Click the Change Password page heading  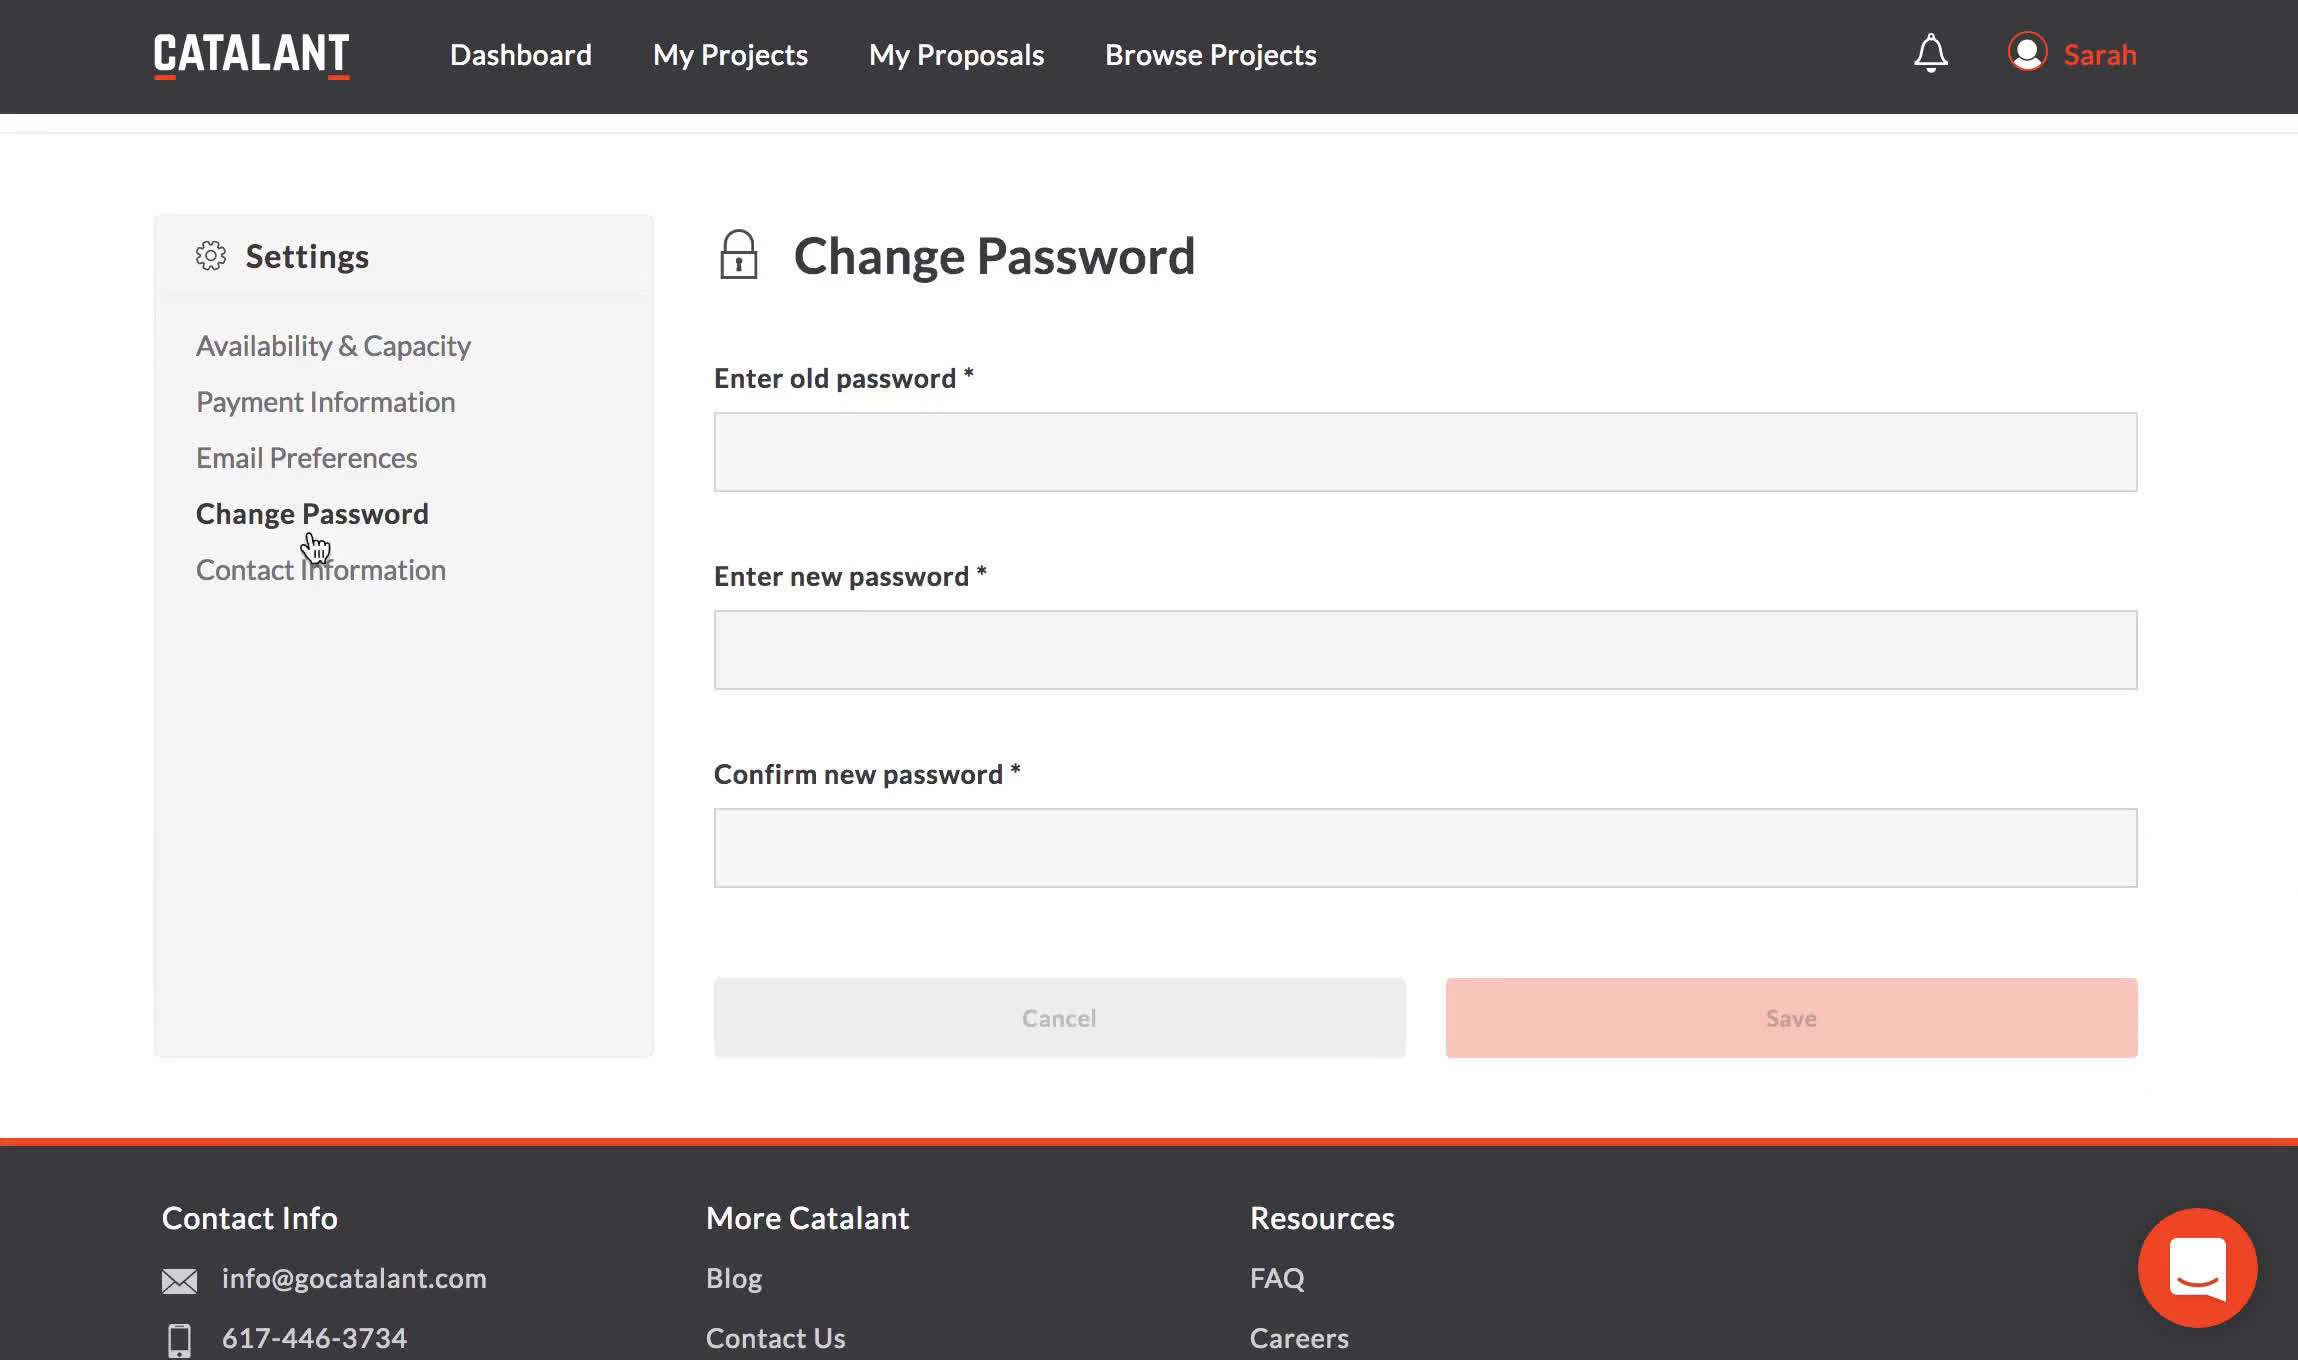click(994, 256)
